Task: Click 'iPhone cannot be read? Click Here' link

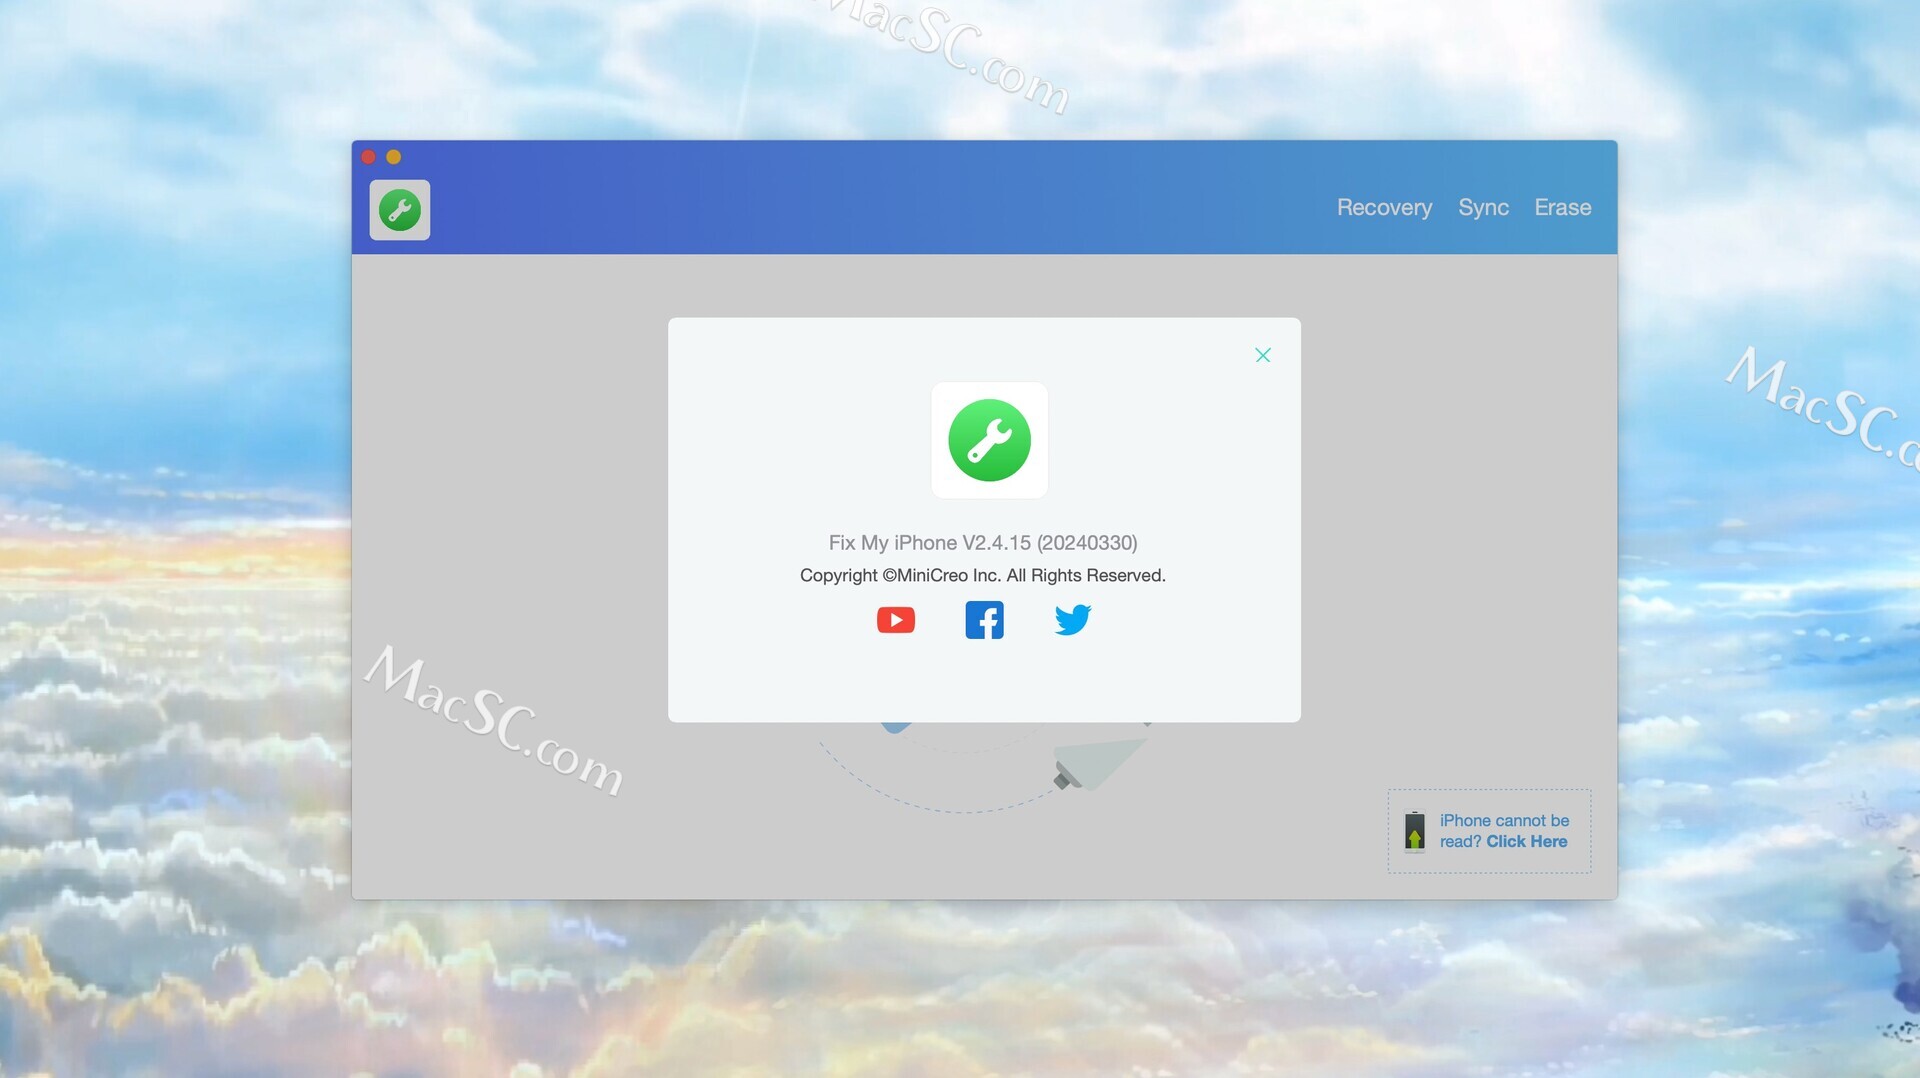Action: click(x=1504, y=831)
